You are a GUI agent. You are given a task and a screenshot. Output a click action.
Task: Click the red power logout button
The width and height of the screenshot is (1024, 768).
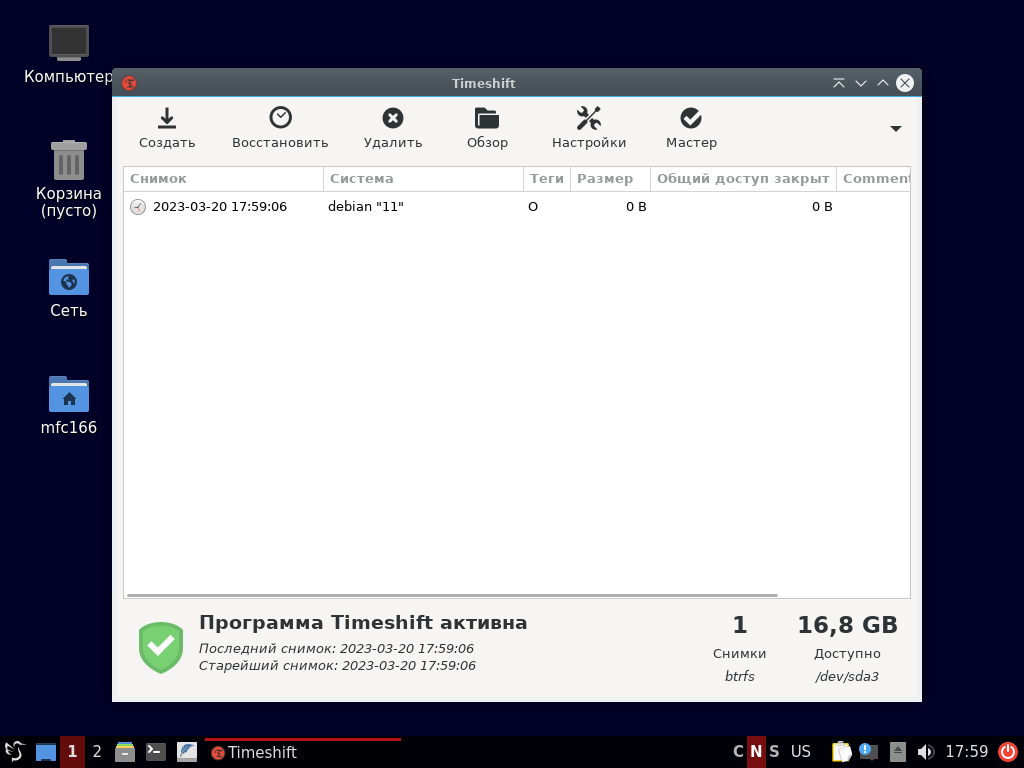tap(1008, 752)
